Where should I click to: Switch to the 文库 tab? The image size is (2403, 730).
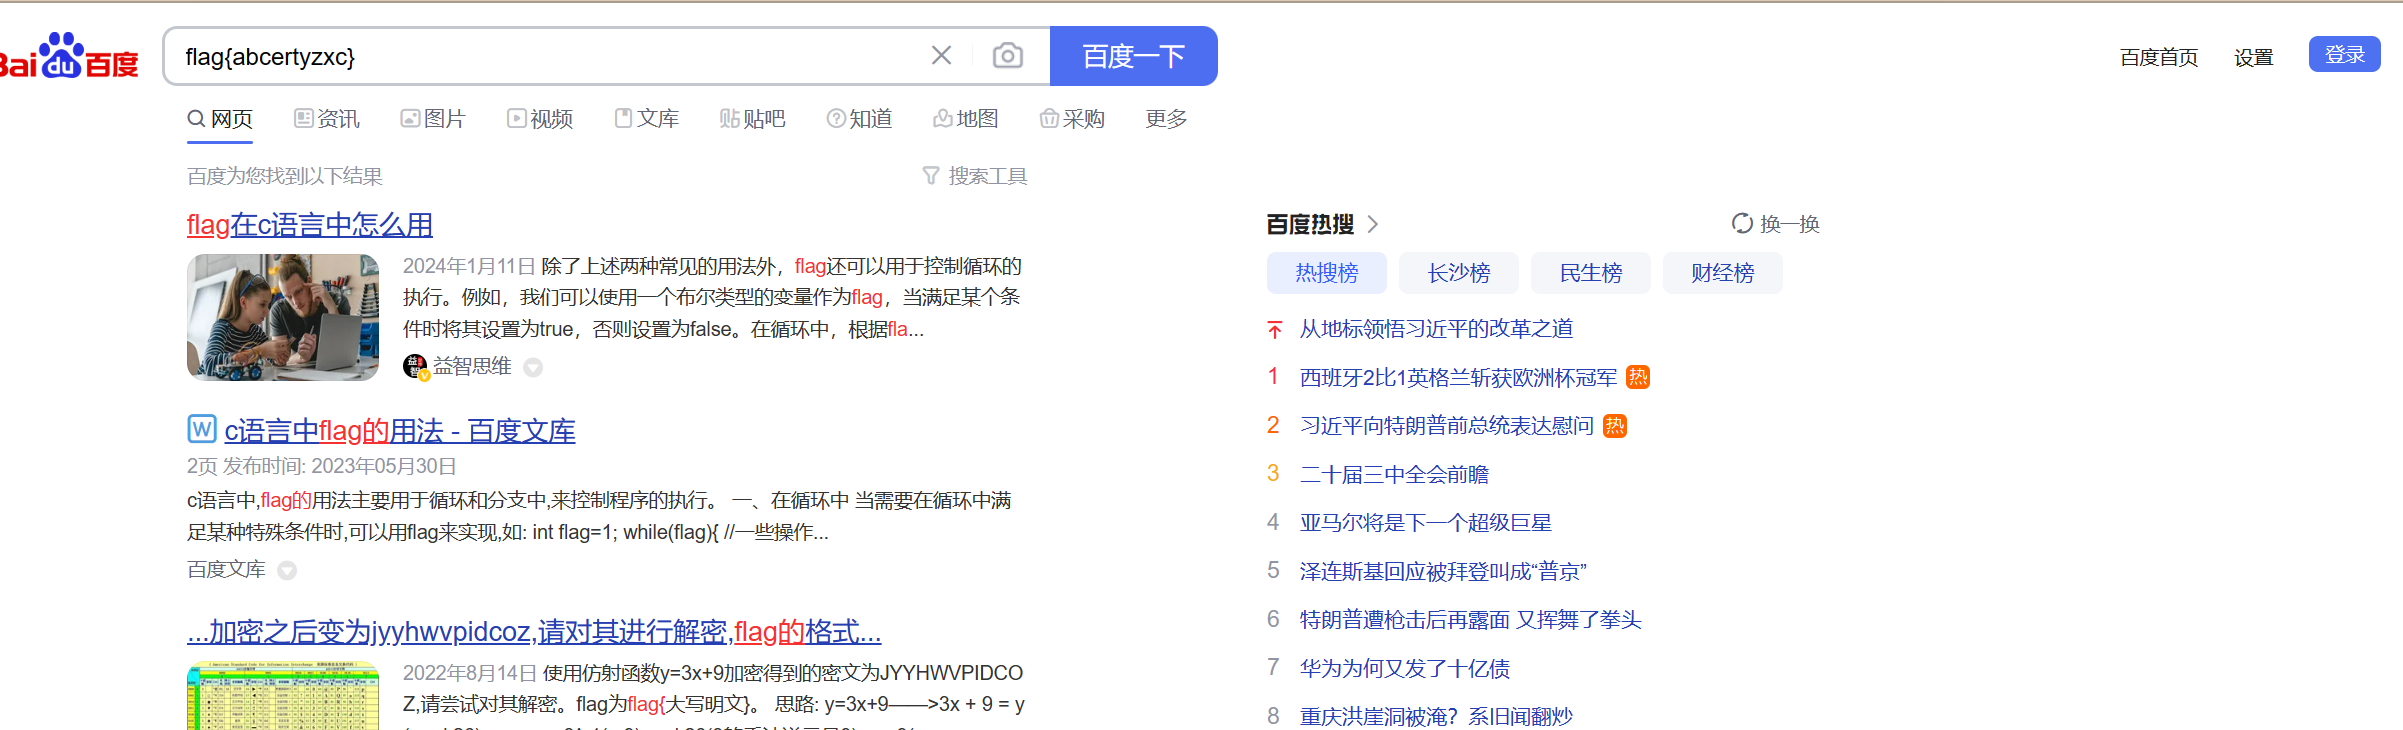point(646,119)
